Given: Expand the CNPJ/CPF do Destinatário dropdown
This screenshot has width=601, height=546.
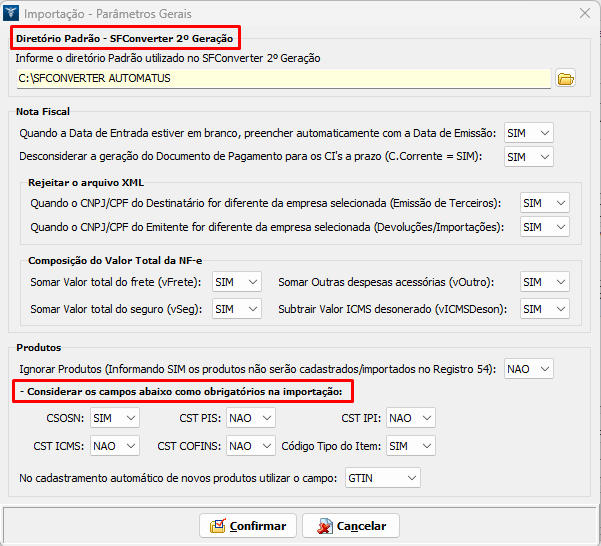Looking at the screenshot, I should [545, 203].
